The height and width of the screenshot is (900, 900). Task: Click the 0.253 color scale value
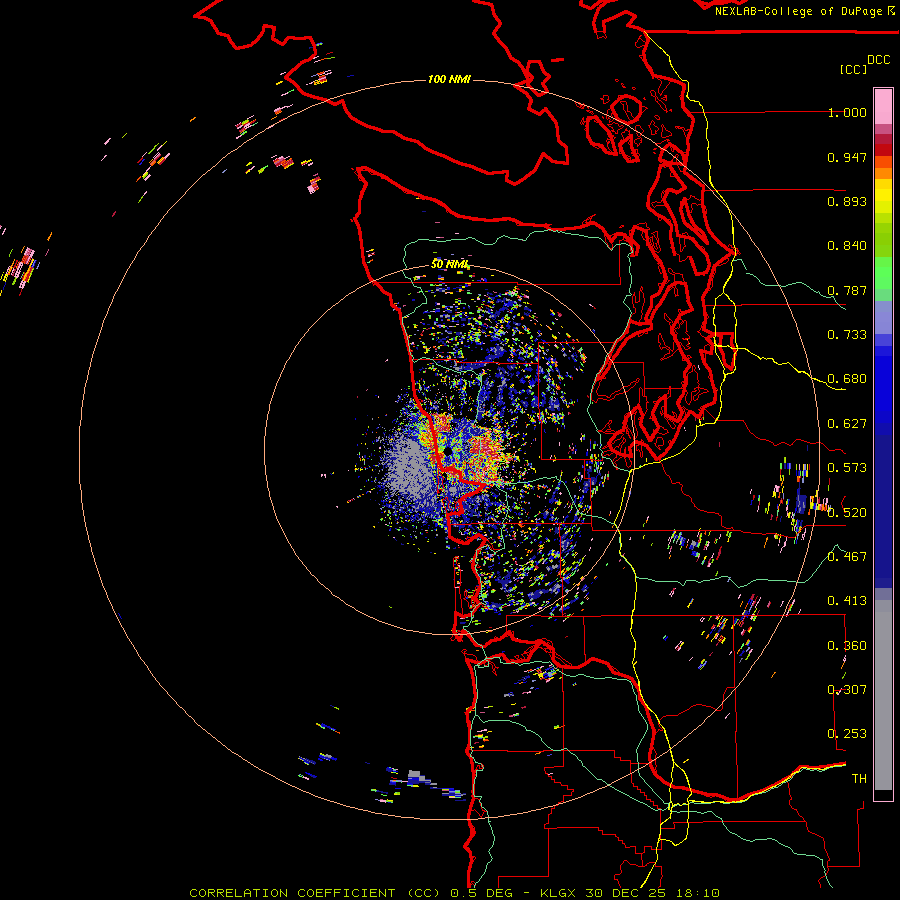[847, 734]
